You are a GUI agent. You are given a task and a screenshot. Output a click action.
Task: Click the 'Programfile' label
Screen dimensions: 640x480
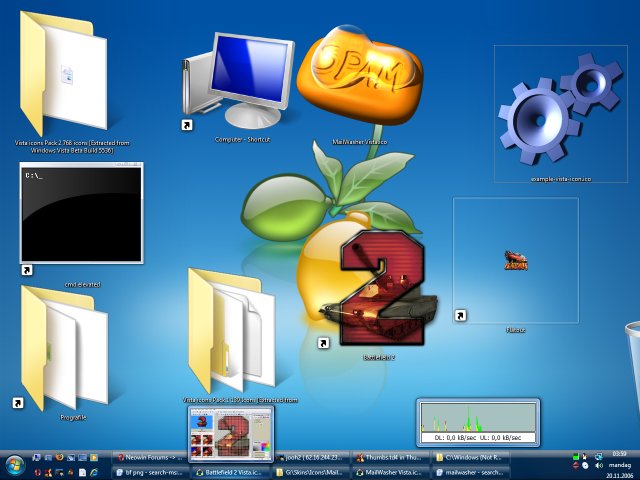(x=73, y=418)
